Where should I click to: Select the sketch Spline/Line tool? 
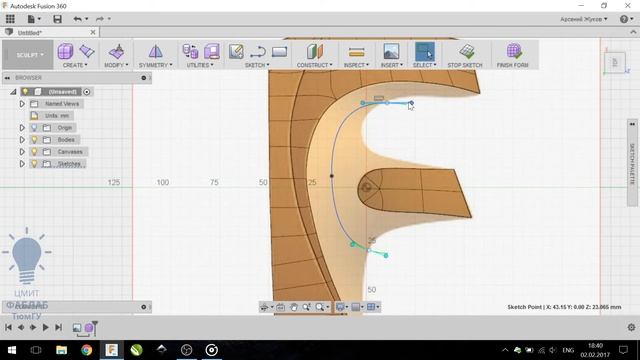(x=258, y=52)
